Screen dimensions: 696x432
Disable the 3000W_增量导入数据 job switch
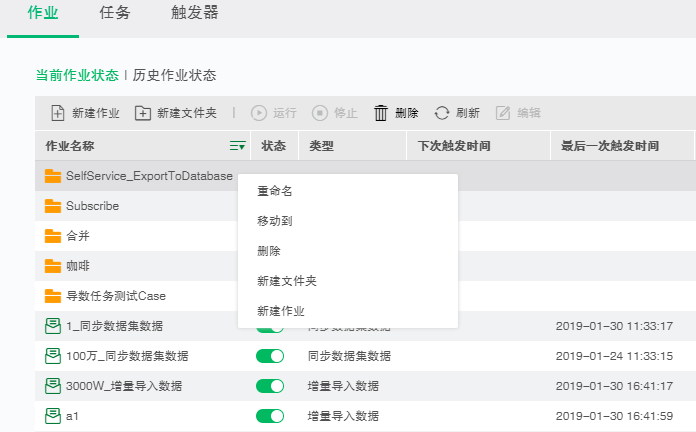[270, 386]
